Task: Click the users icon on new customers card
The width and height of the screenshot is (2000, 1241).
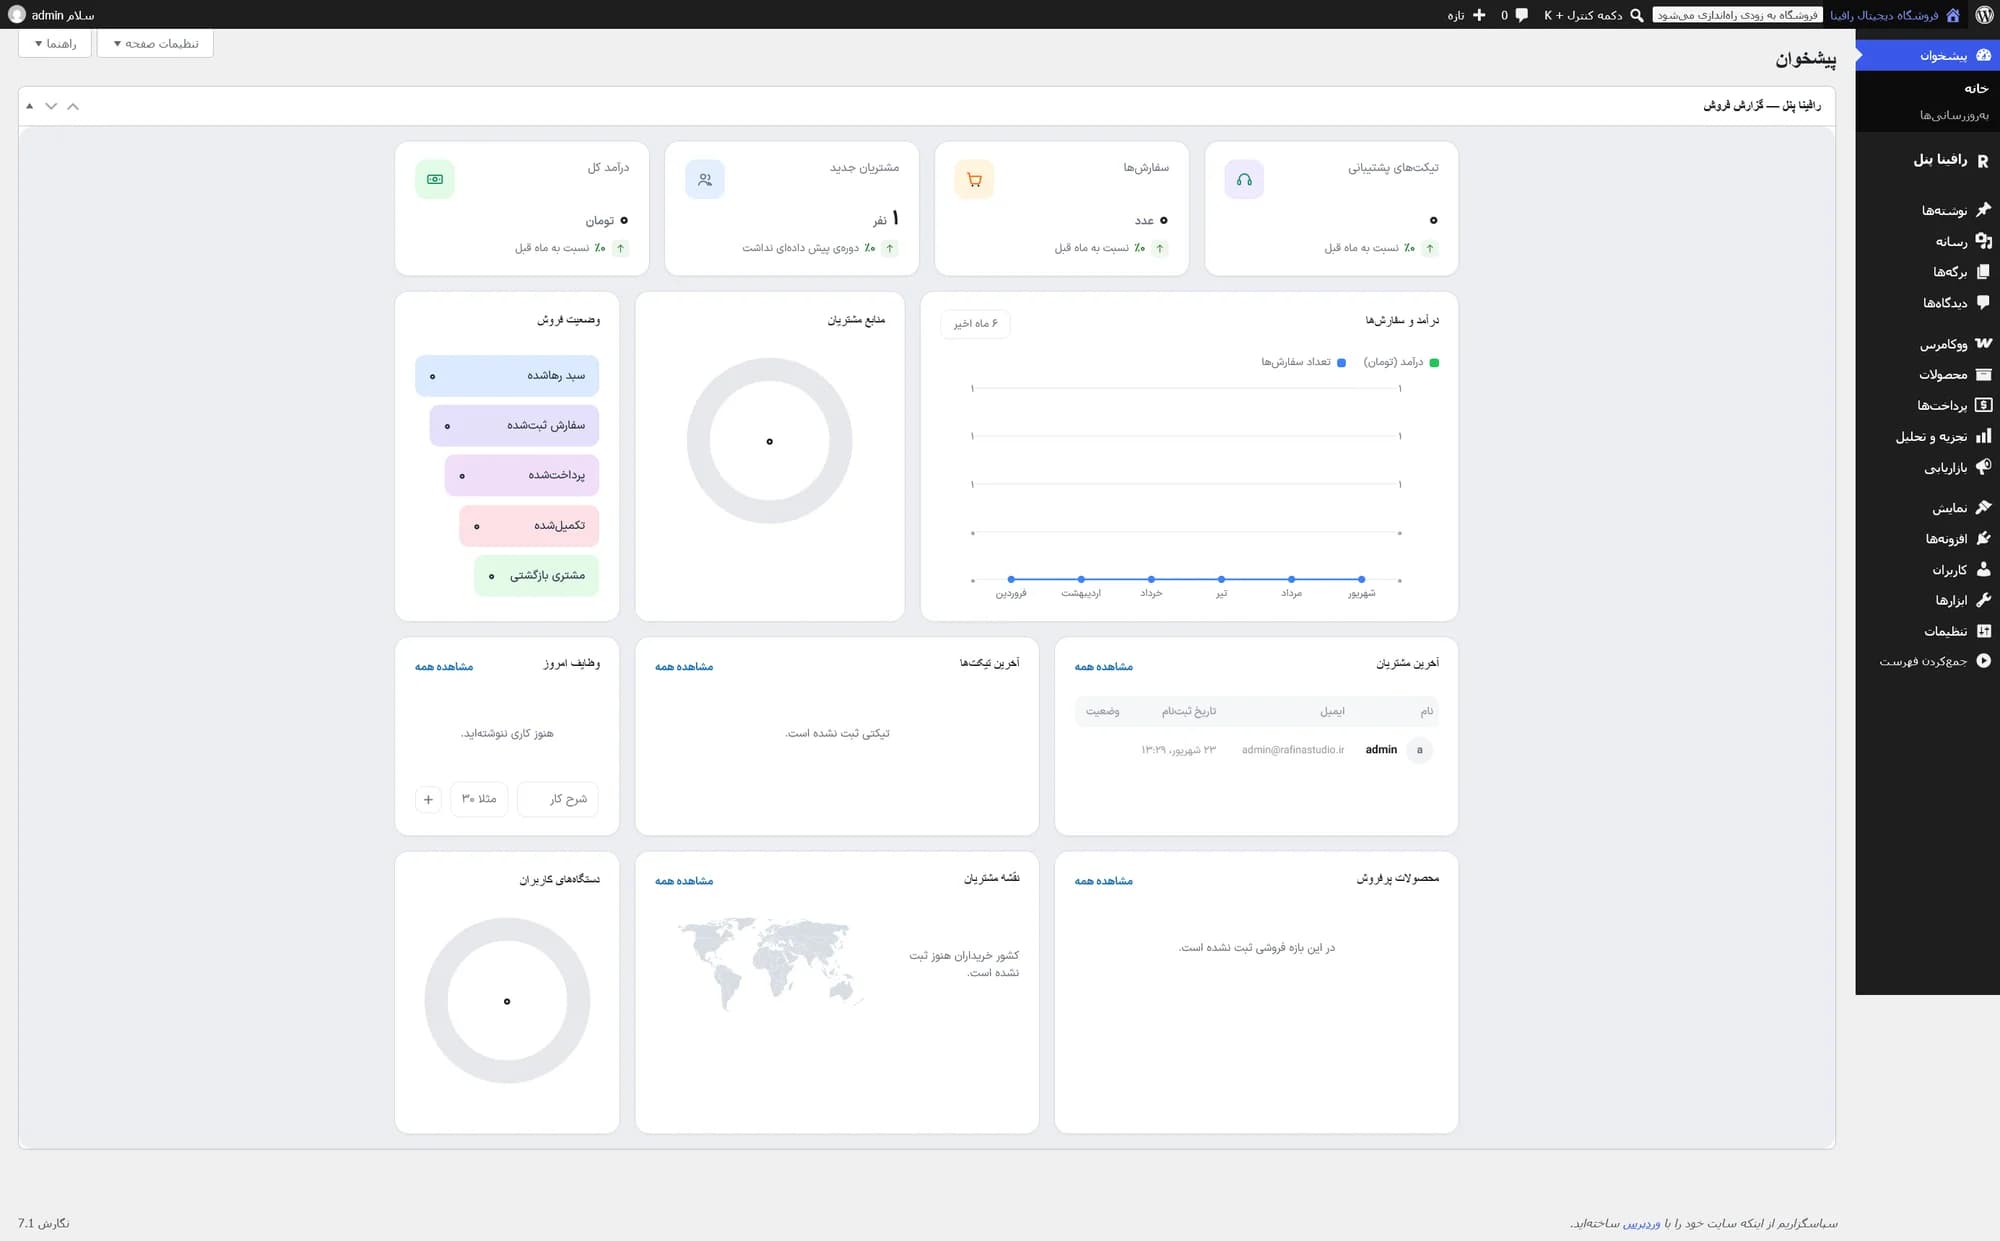Action: [x=705, y=180]
